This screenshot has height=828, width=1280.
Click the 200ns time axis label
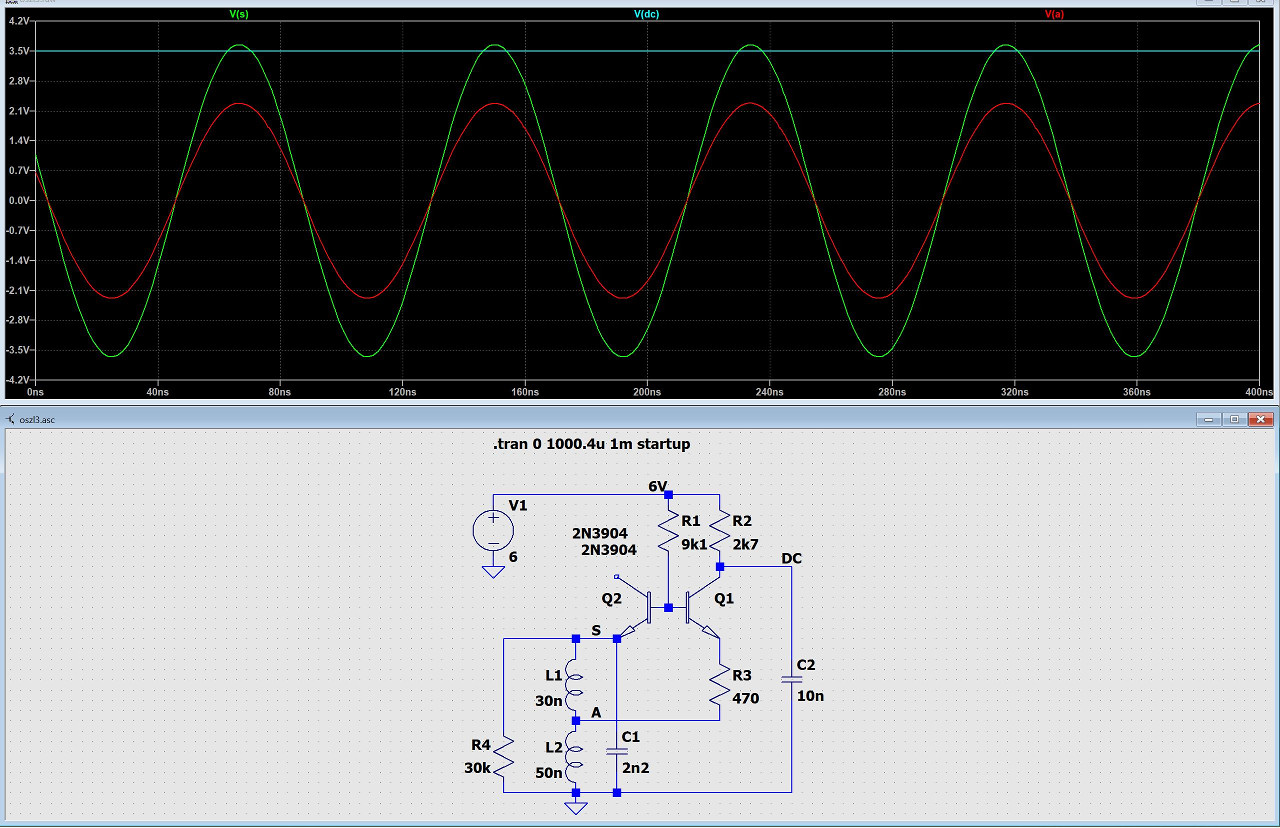coord(647,393)
